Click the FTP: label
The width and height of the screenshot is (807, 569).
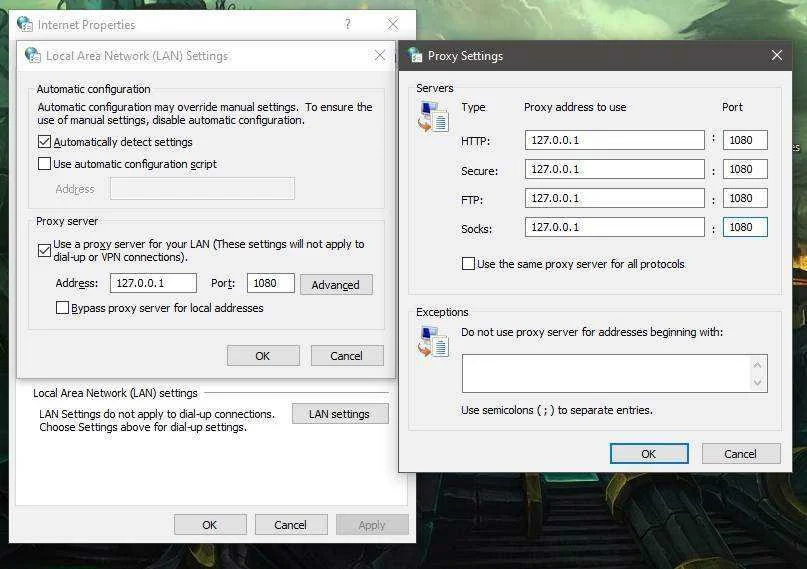click(472, 200)
